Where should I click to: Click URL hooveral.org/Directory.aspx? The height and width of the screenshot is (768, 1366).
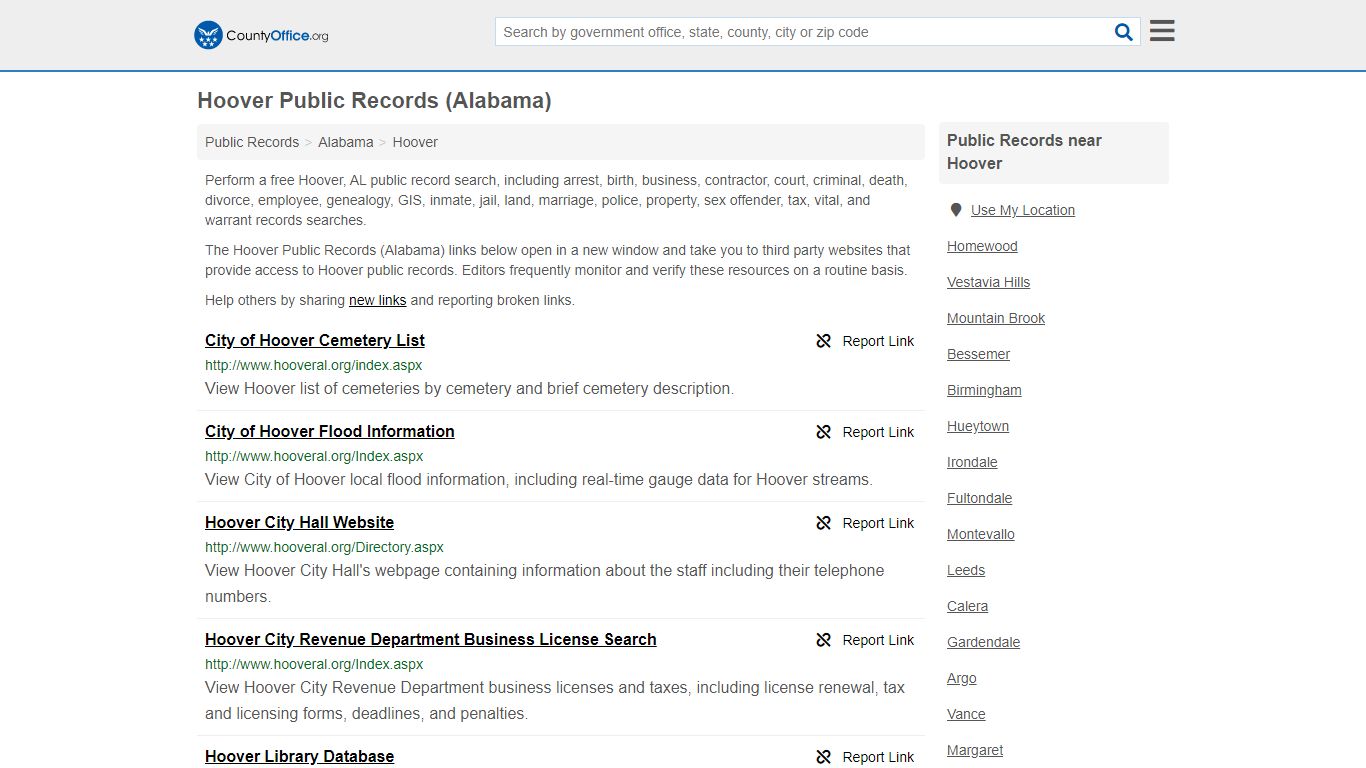click(x=324, y=547)
